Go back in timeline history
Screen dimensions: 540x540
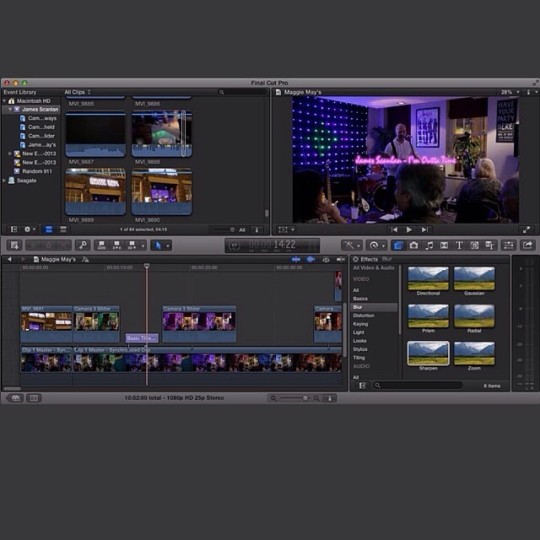[10, 259]
